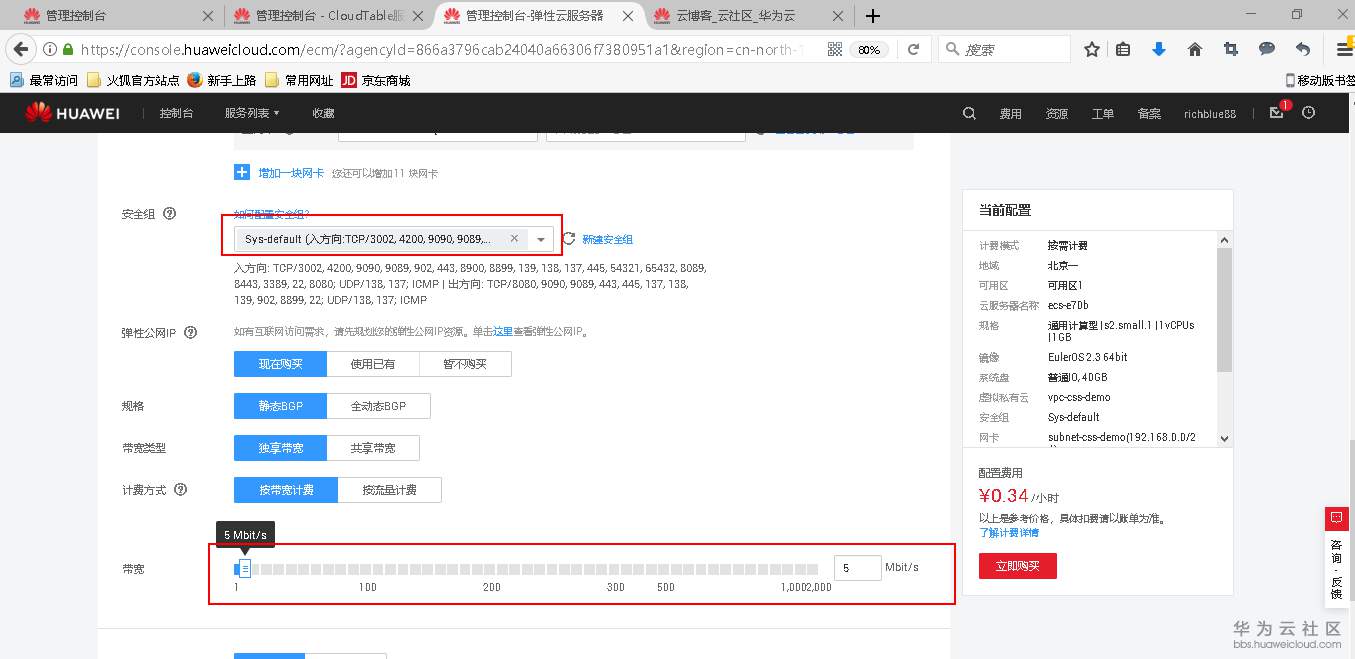
Task: Open the search magnifier in the Huawei console header
Action: coord(968,113)
